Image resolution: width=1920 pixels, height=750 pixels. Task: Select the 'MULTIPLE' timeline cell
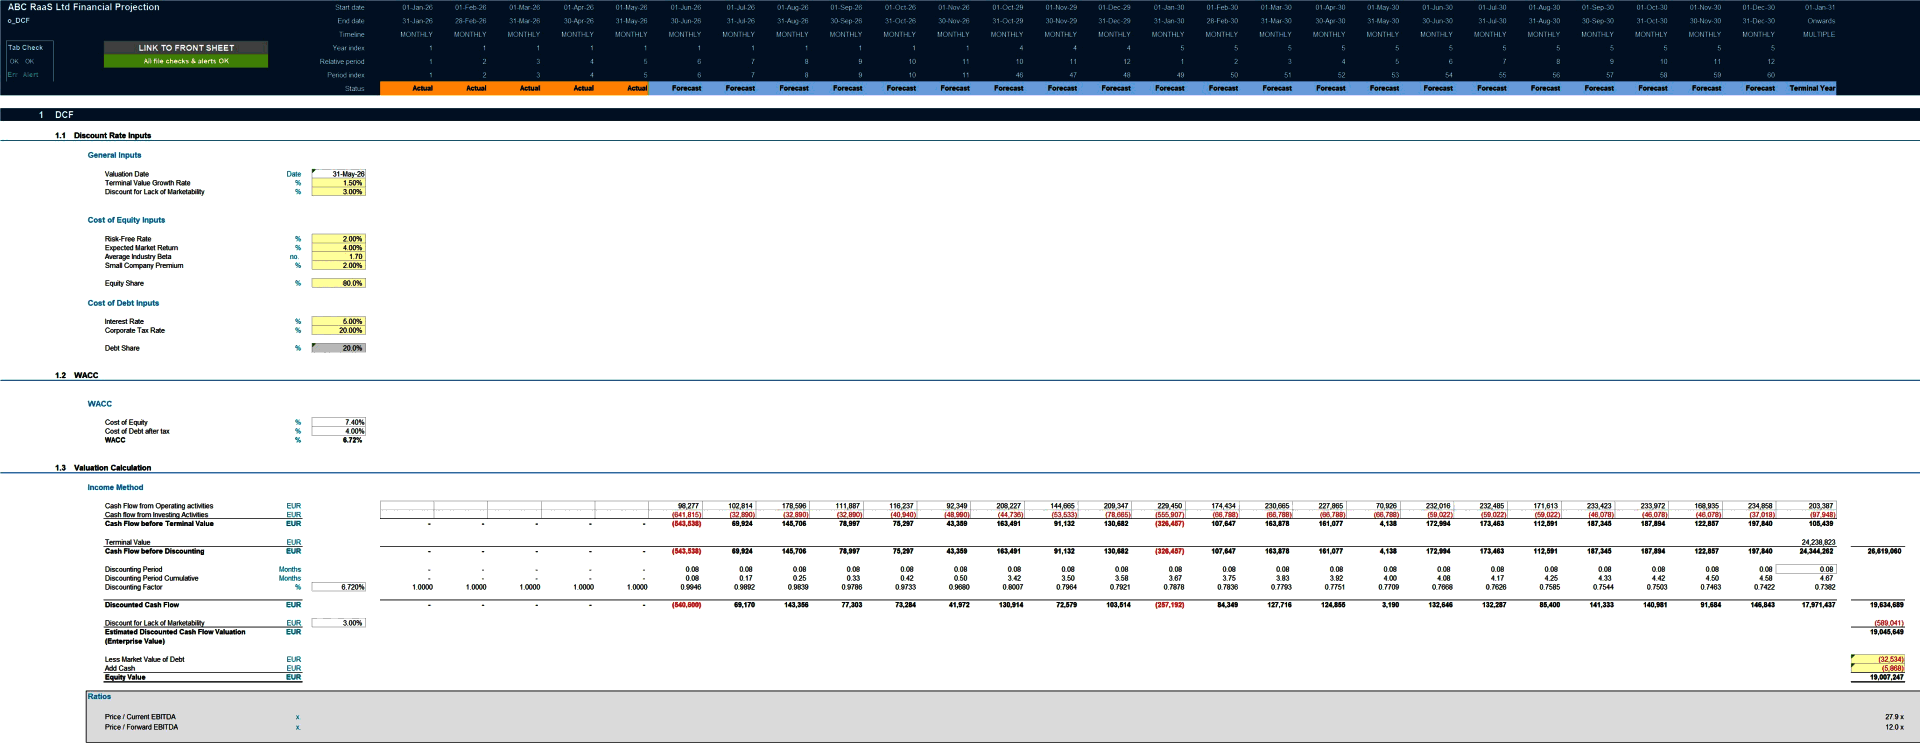1819,34
